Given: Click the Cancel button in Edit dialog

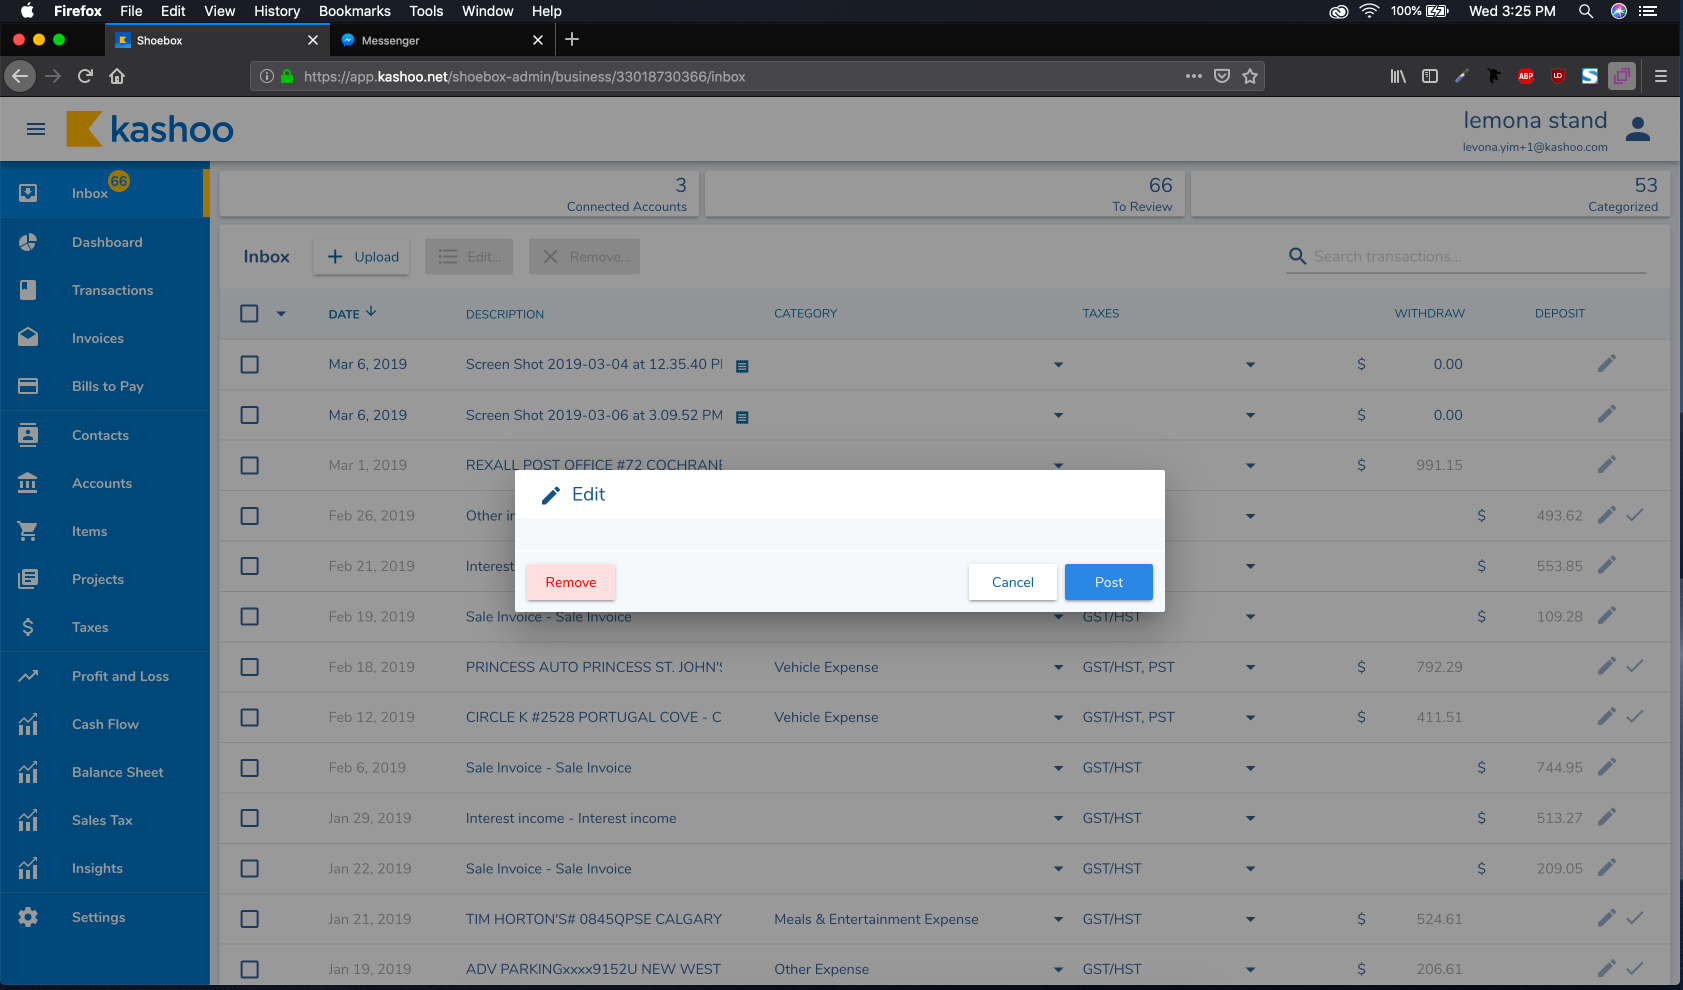Looking at the screenshot, I should (1012, 582).
